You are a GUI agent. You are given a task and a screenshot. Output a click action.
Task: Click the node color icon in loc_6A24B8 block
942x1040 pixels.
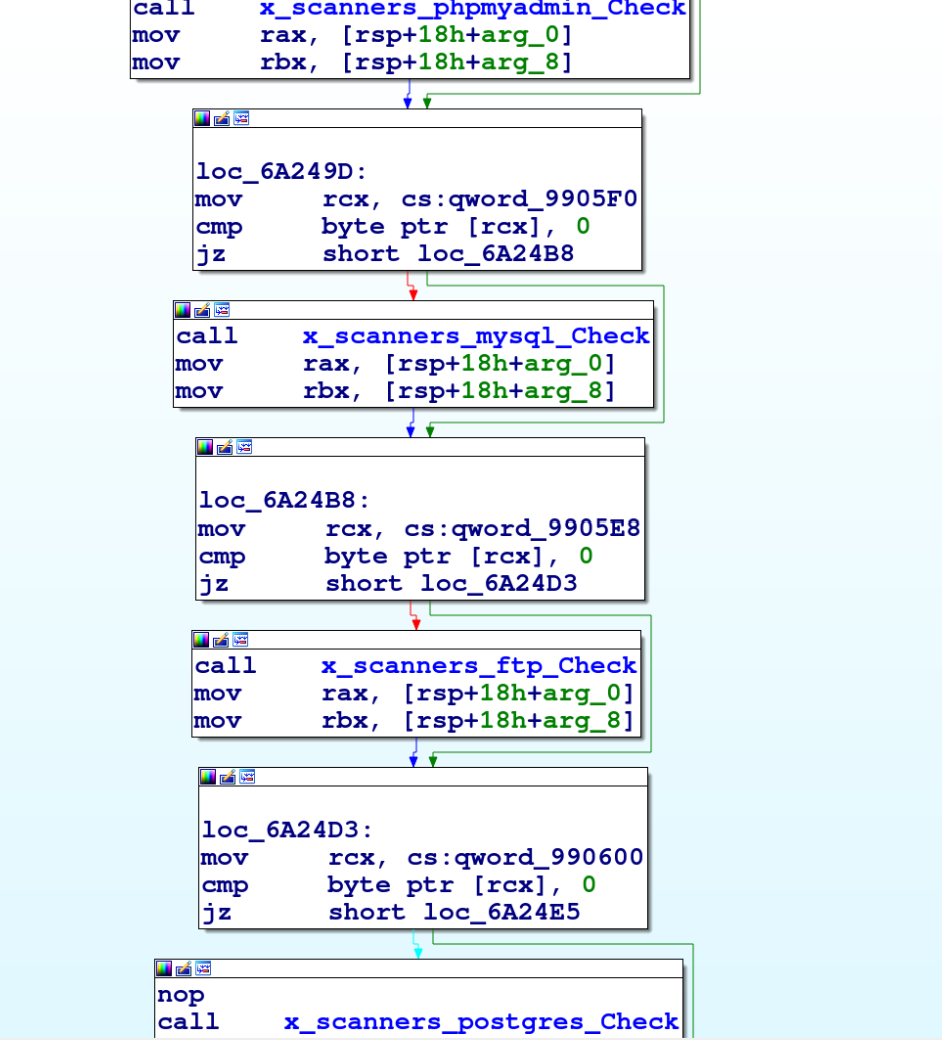(x=205, y=447)
